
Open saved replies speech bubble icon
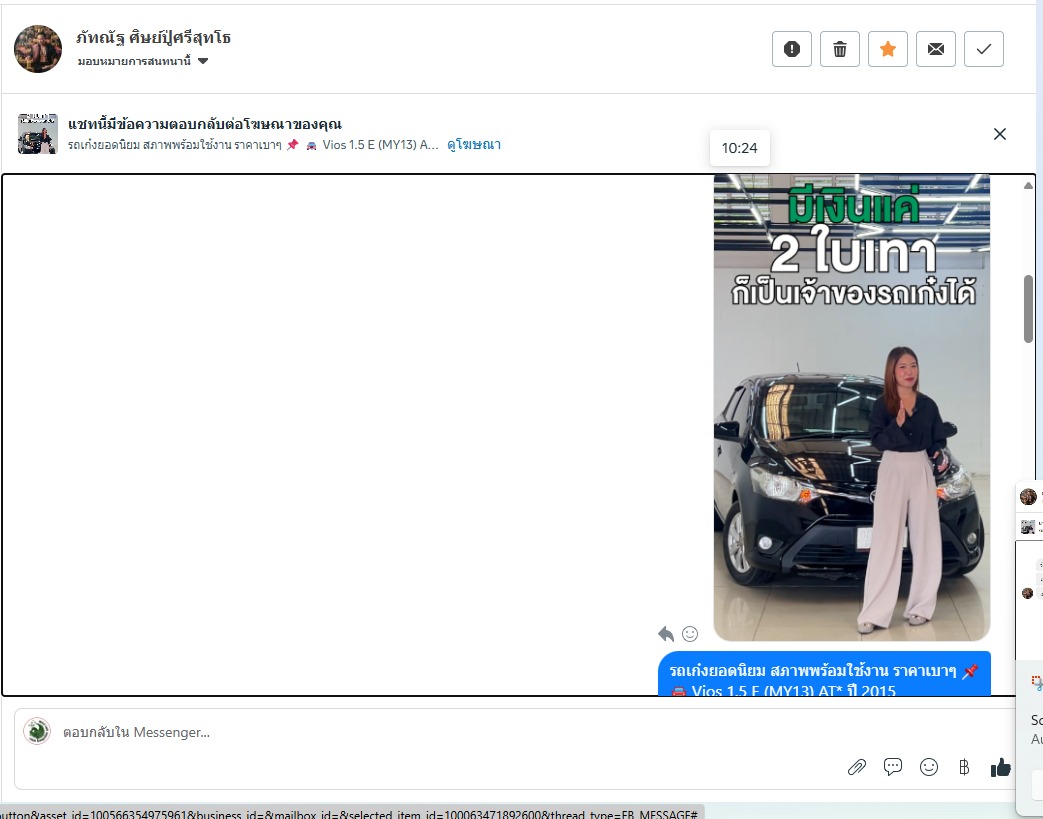pyautogui.click(x=893, y=767)
